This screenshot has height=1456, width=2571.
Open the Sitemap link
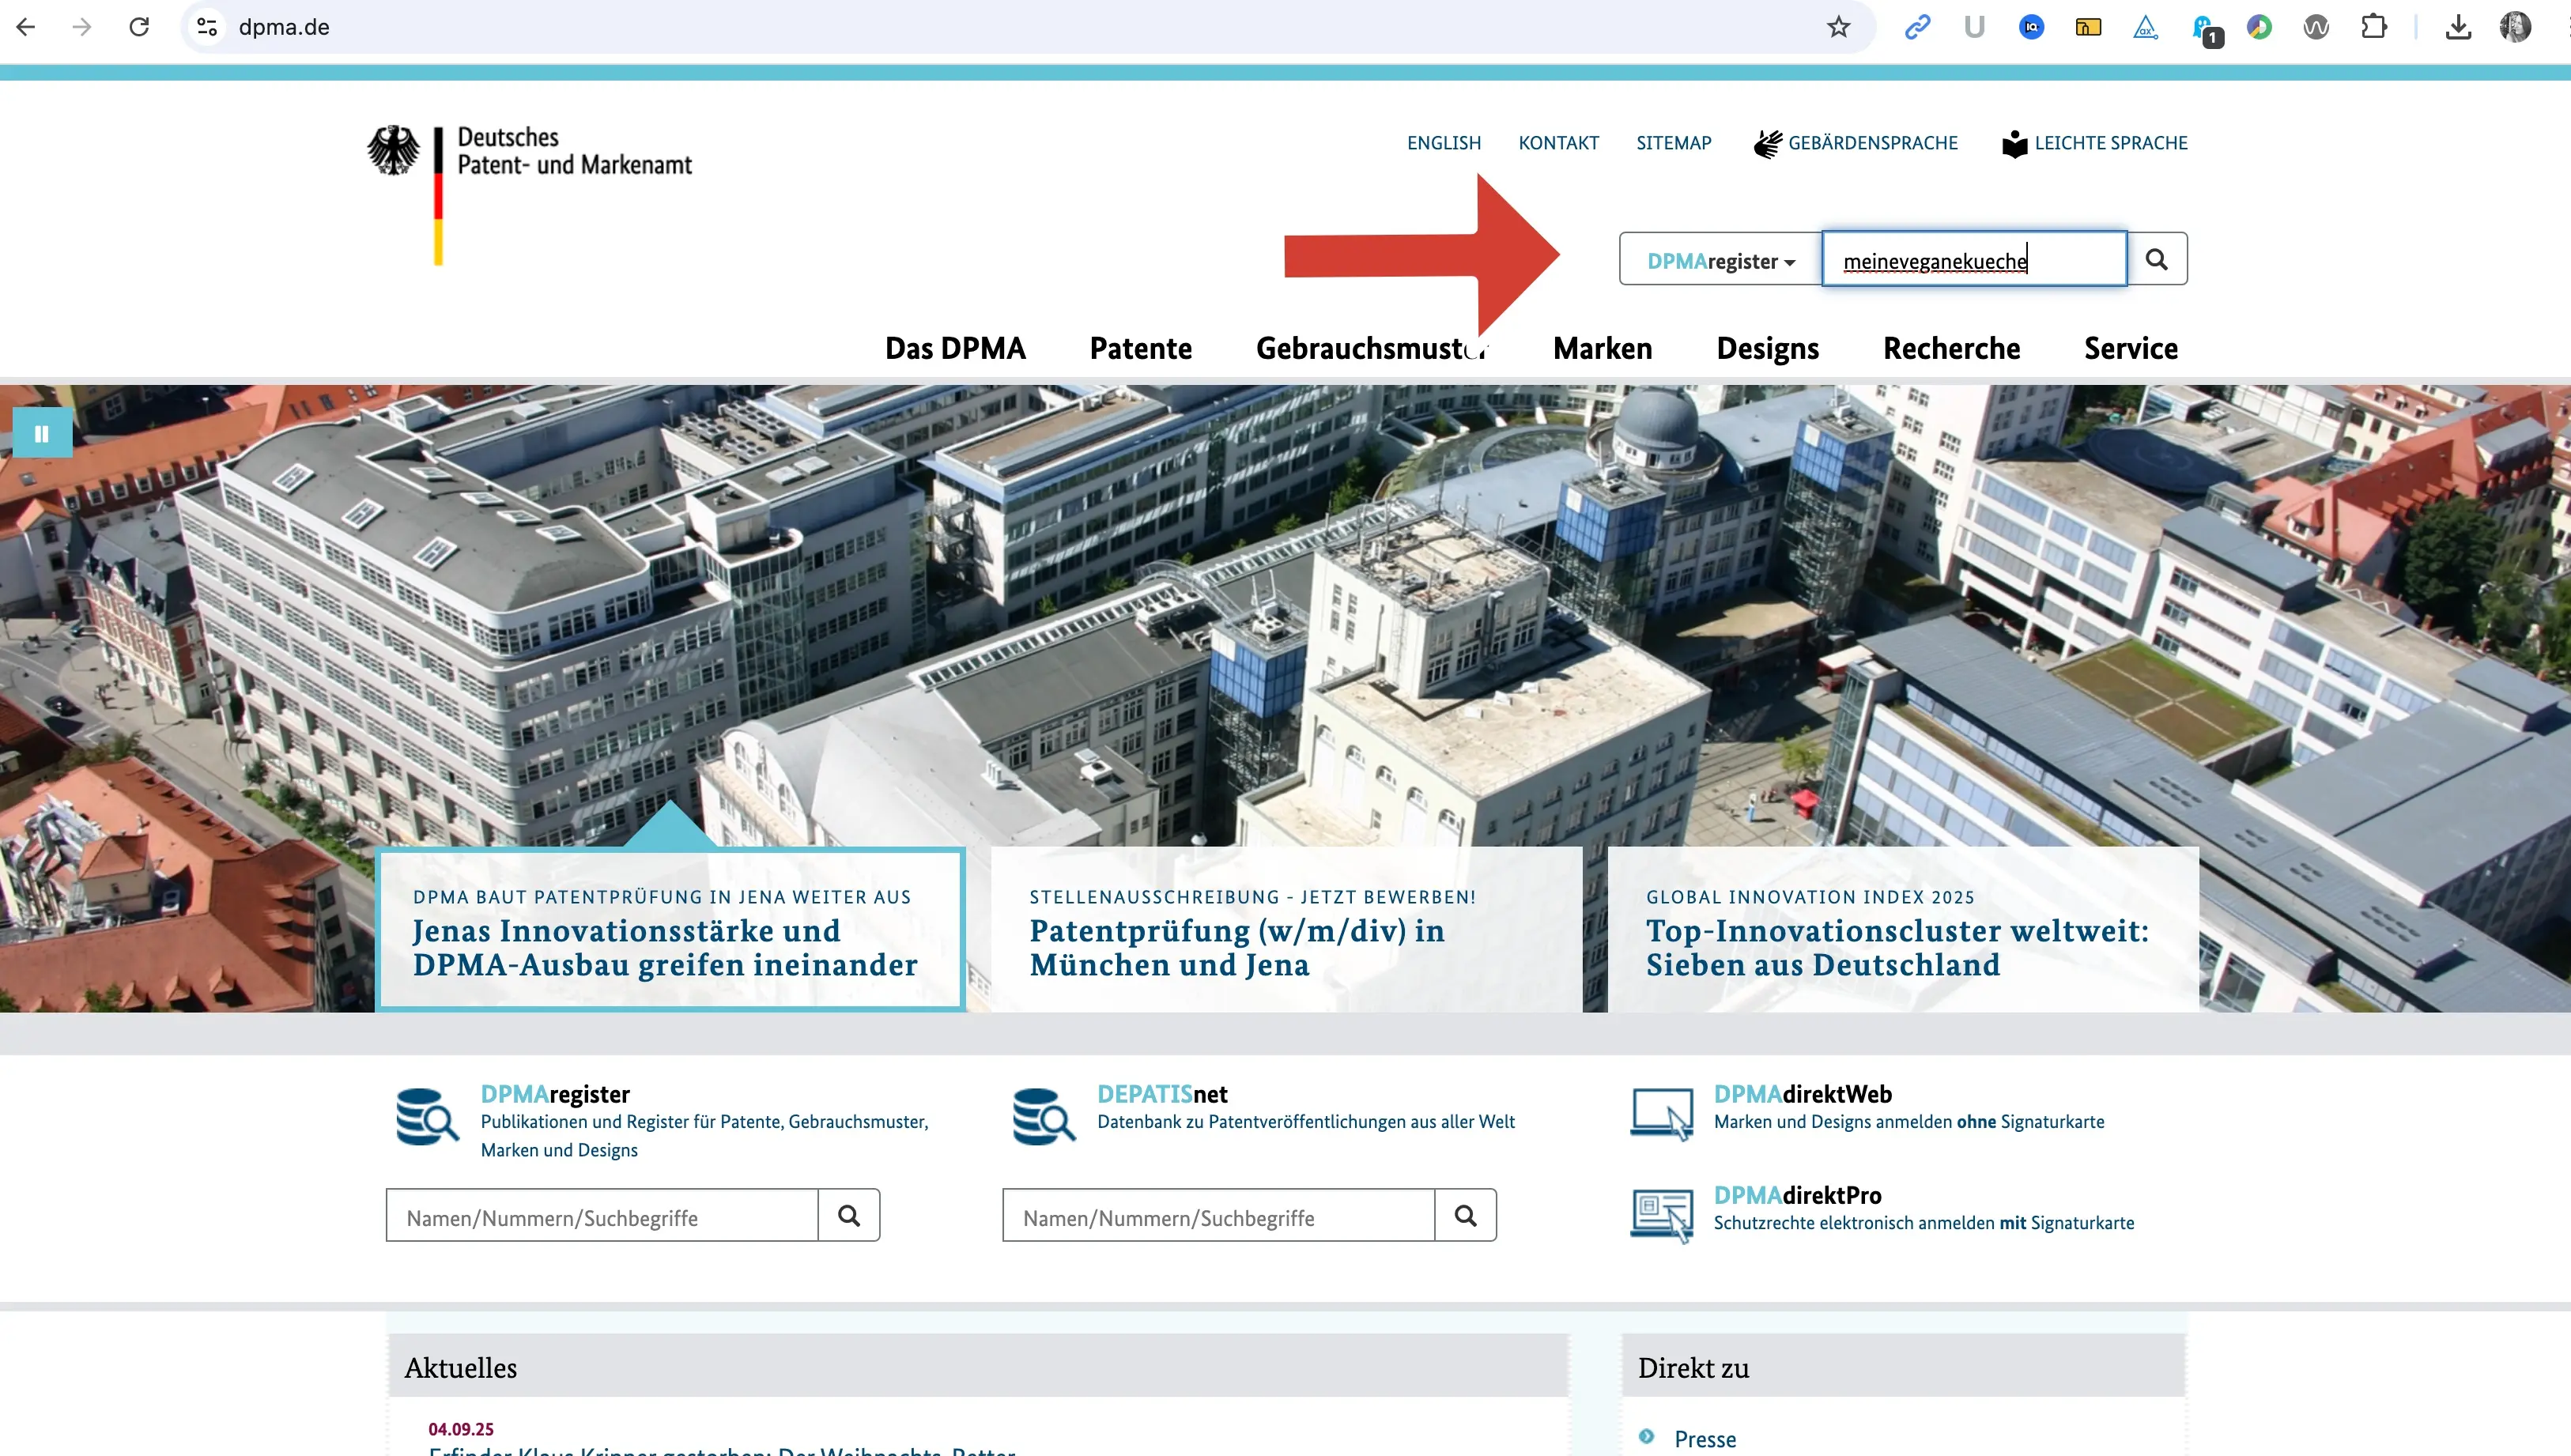point(1674,143)
